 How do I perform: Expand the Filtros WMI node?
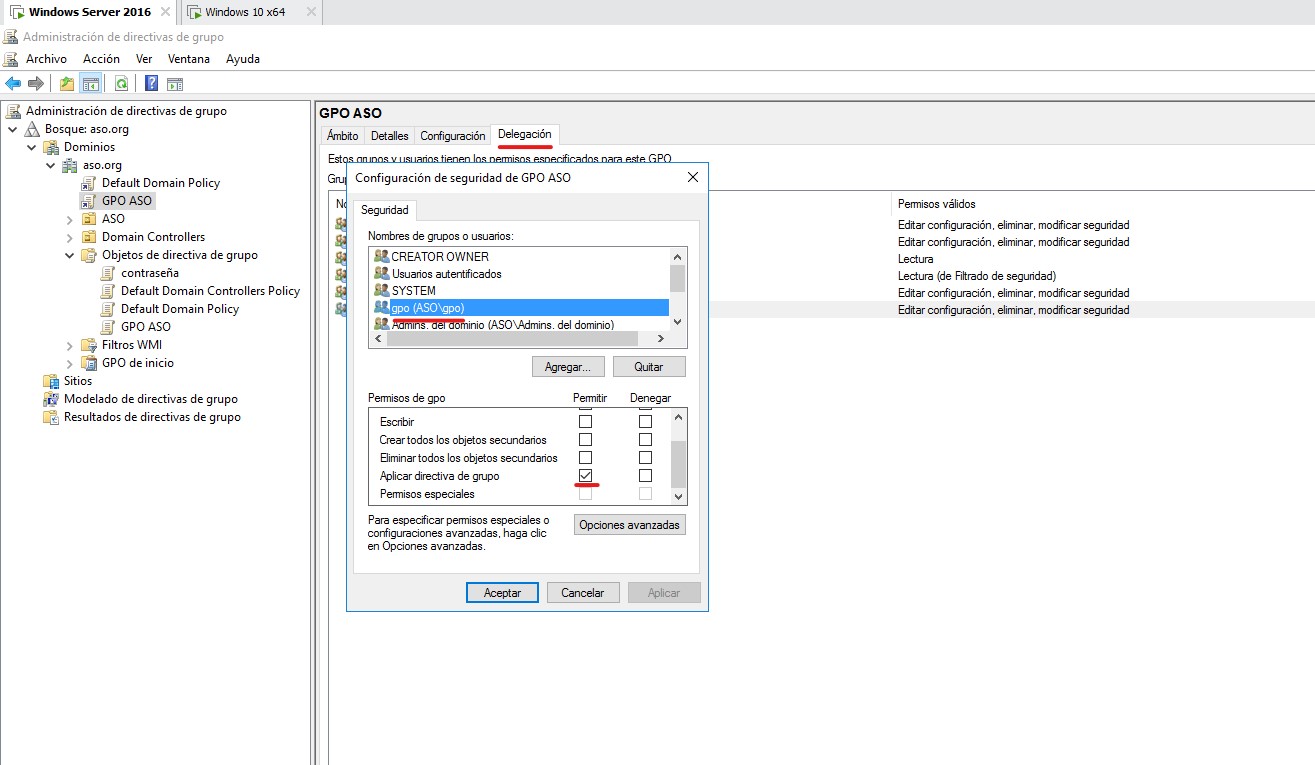(x=70, y=345)
